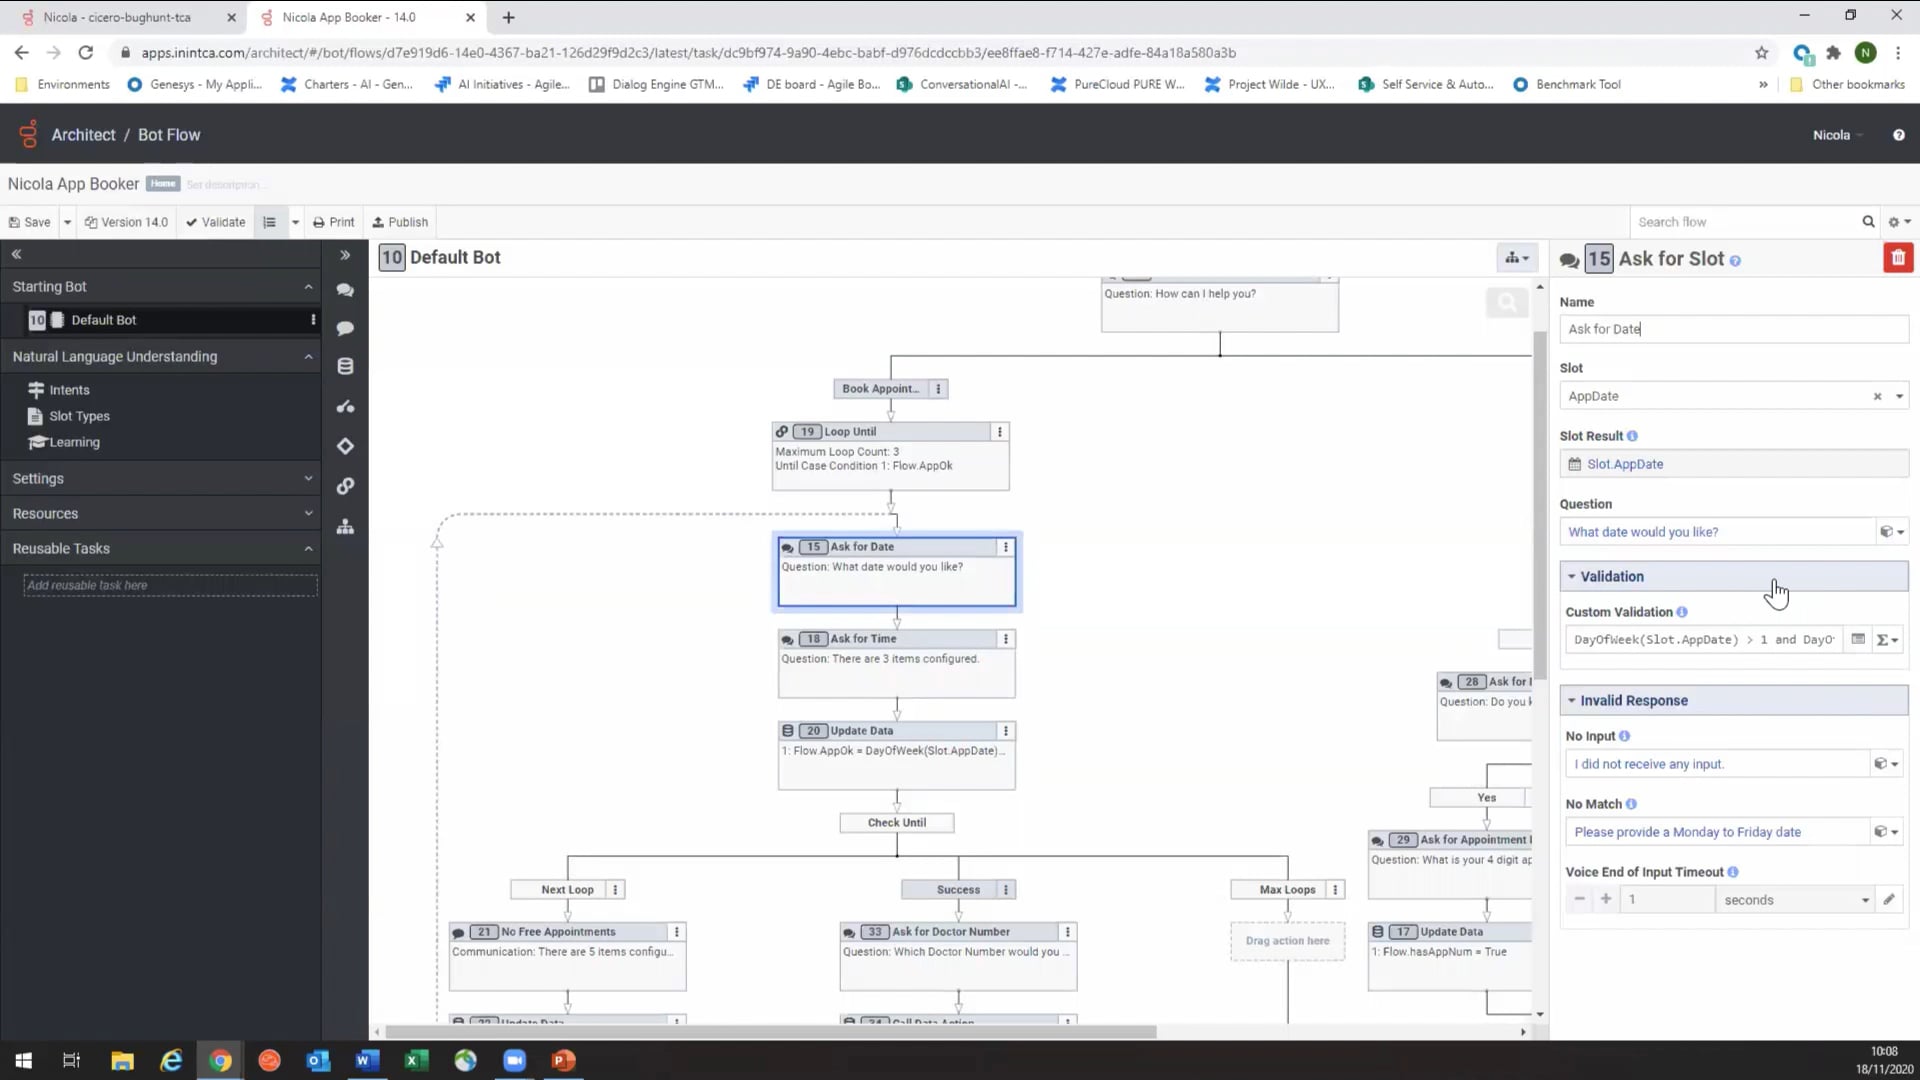The image size is (1920, 1080).
Task: Decrease the Voice End of Input Timeout value
Action: tap(1580, 899)
